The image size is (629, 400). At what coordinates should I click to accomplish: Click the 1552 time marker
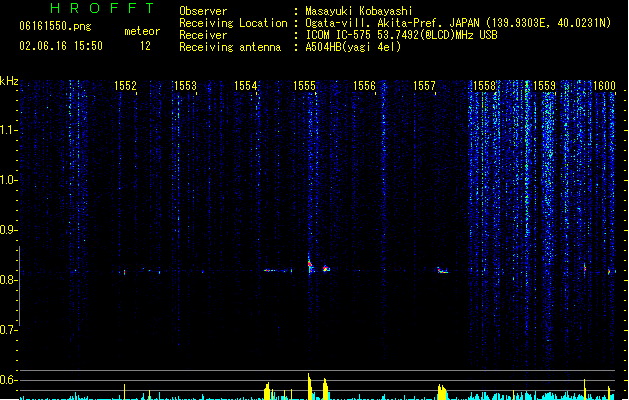(126, 86)
